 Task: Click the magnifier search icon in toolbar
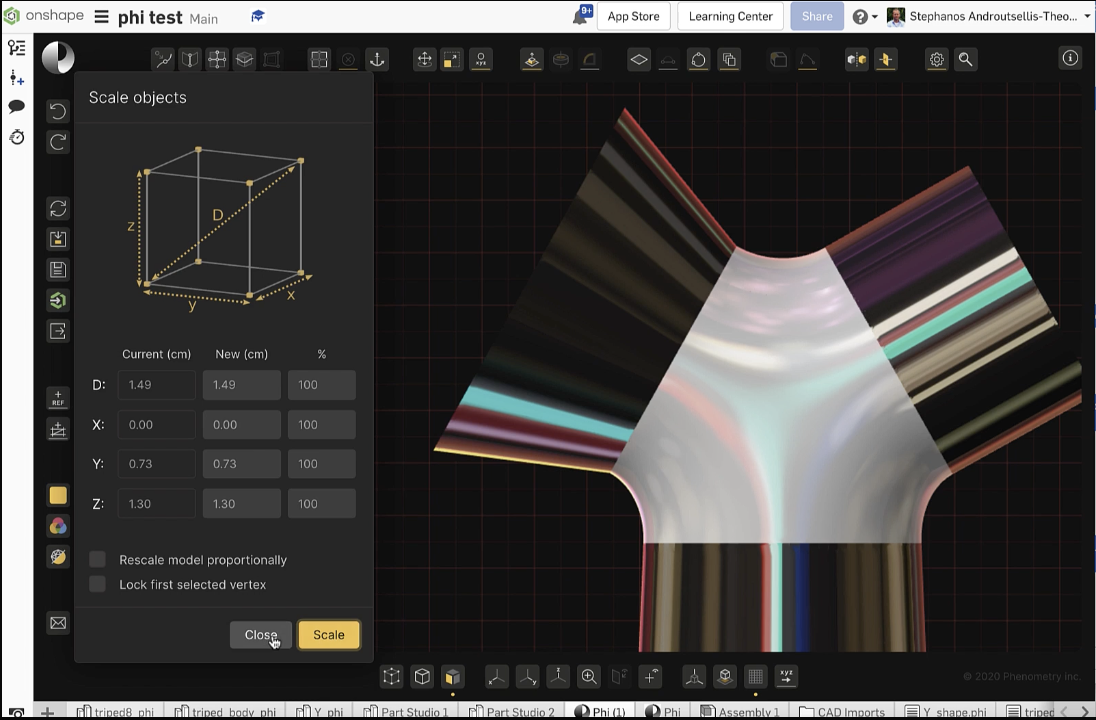coord(965,60)
